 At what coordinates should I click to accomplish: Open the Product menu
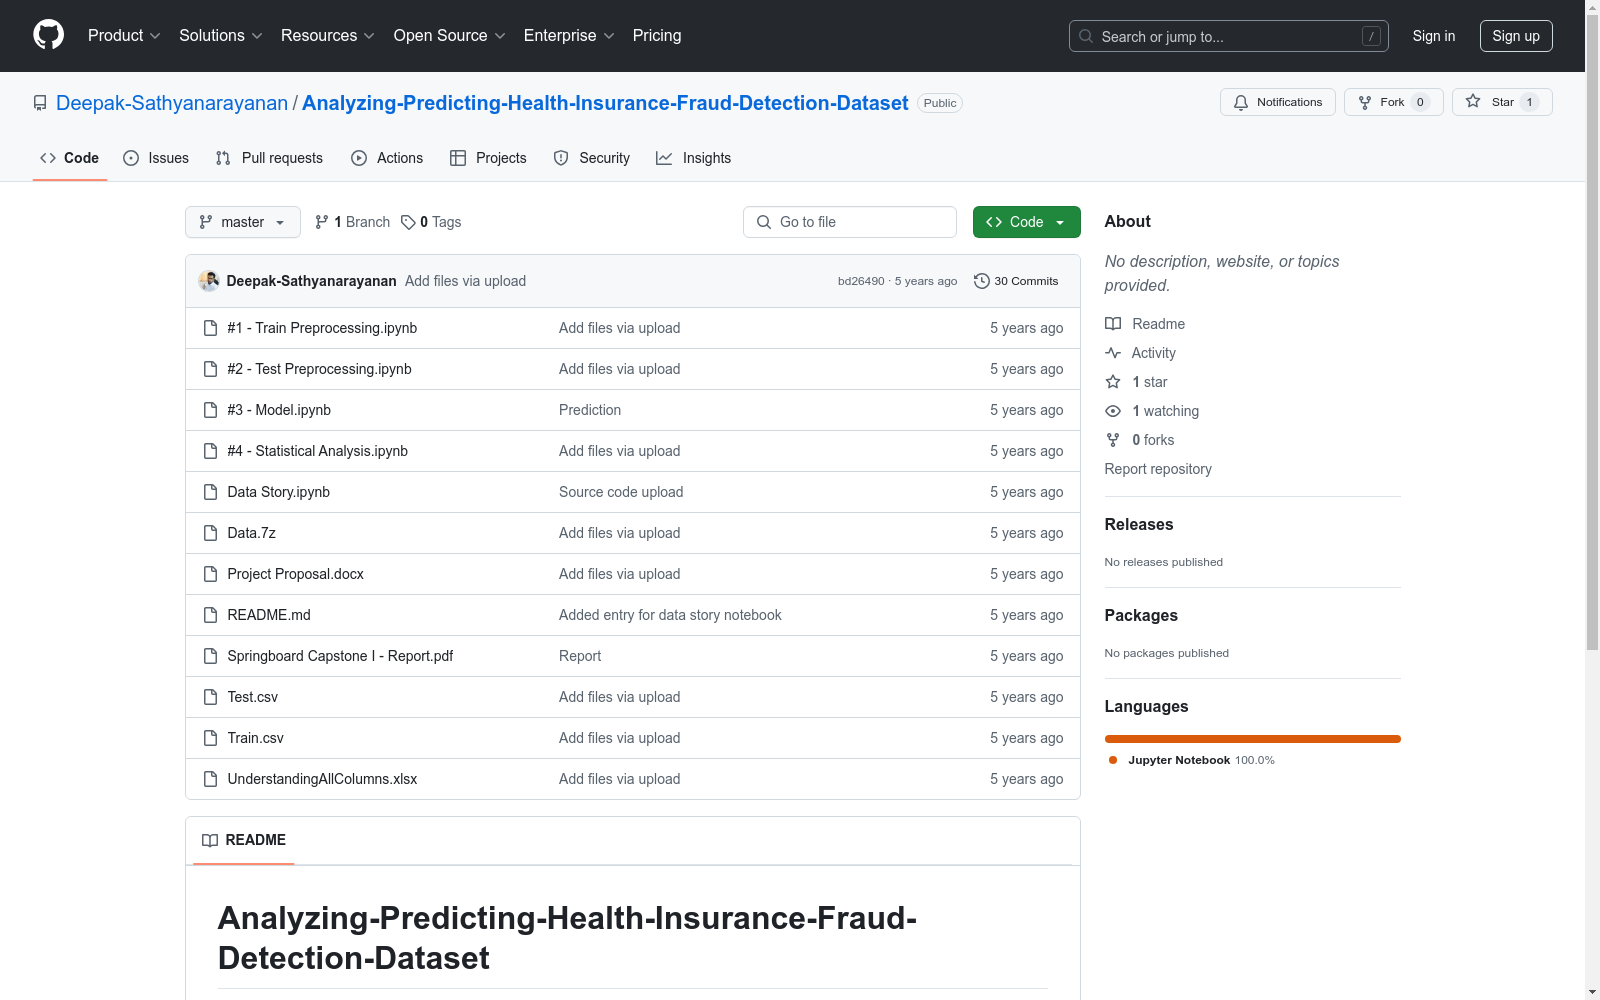[x=122, y=35]
